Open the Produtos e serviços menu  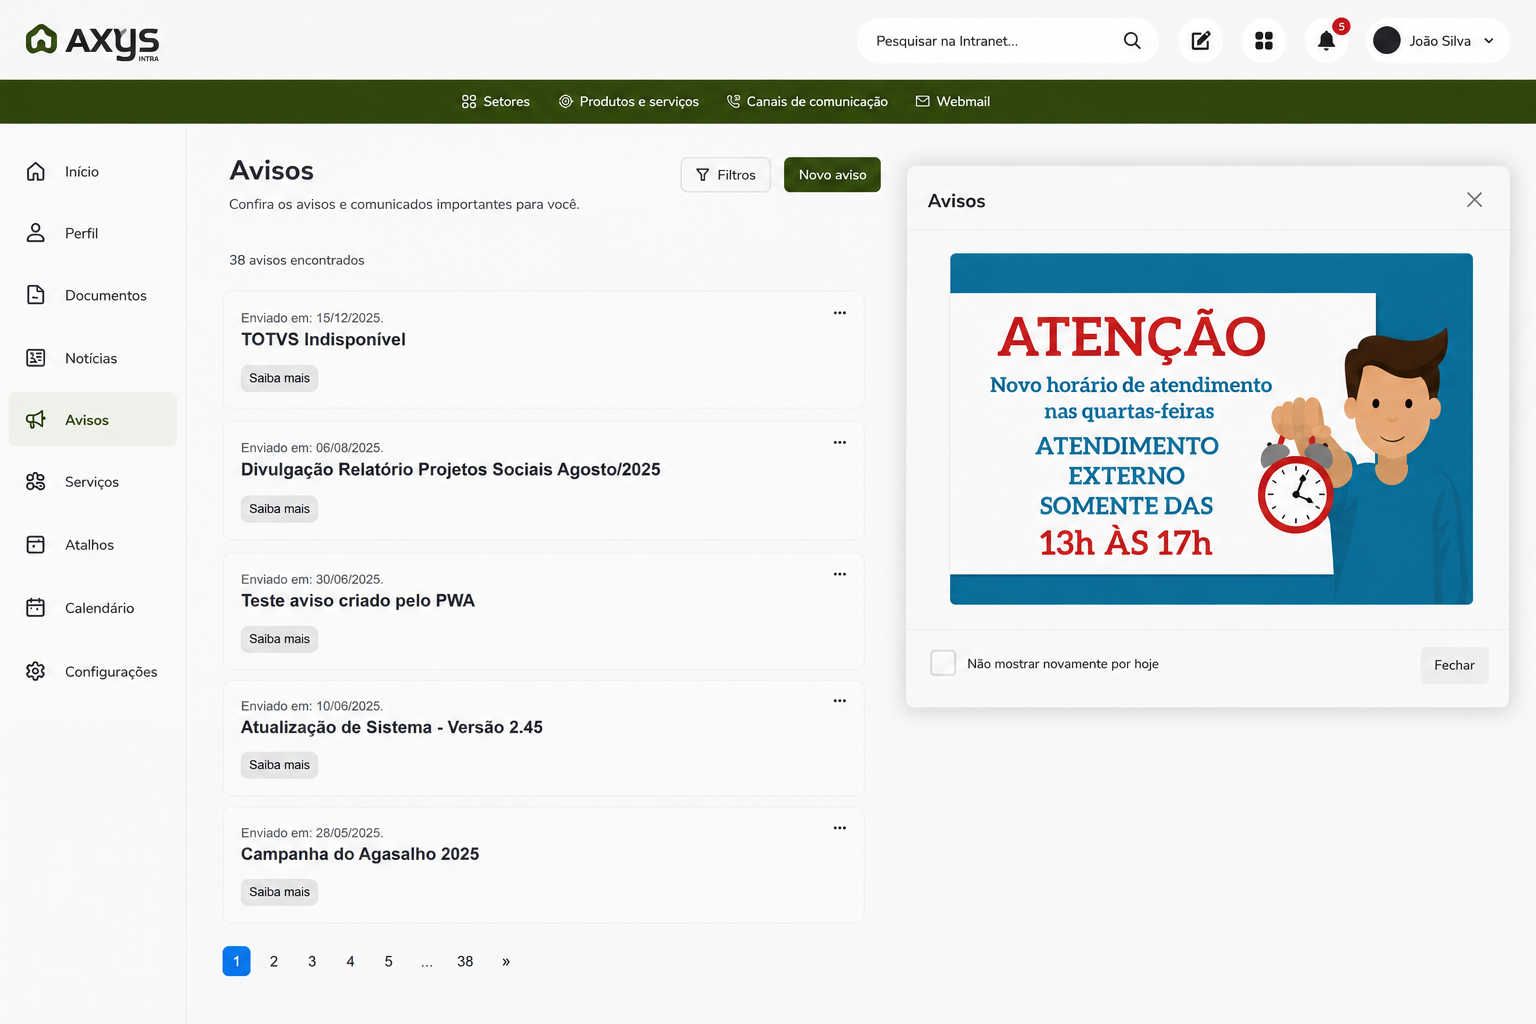pyautogui.click(x=629, y=102)
